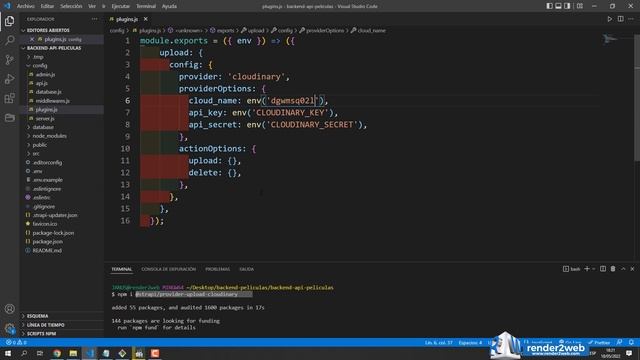The image size is (640, 360).
Task: Click the feedback icon in the status bar
Action: (620, 342)
